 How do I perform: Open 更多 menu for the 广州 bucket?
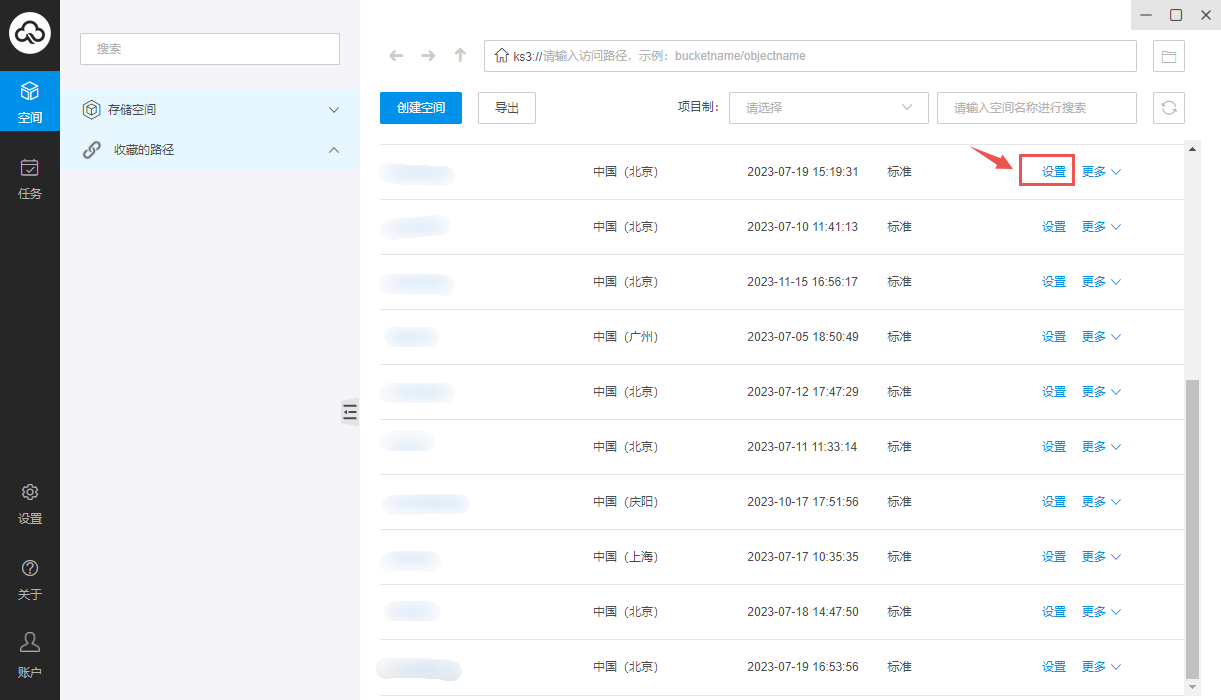coord(1101,337)
